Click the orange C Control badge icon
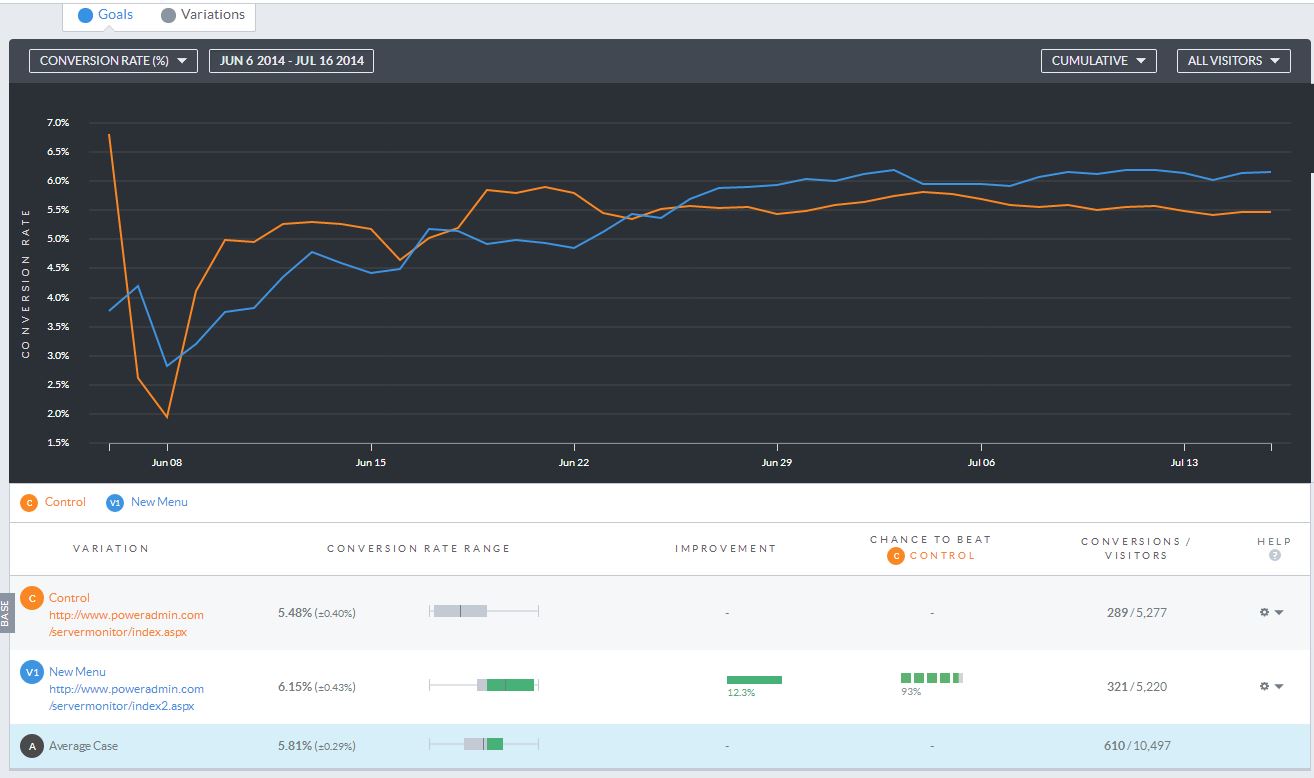This screenshot has height=778, width=1314. point(31,598)
